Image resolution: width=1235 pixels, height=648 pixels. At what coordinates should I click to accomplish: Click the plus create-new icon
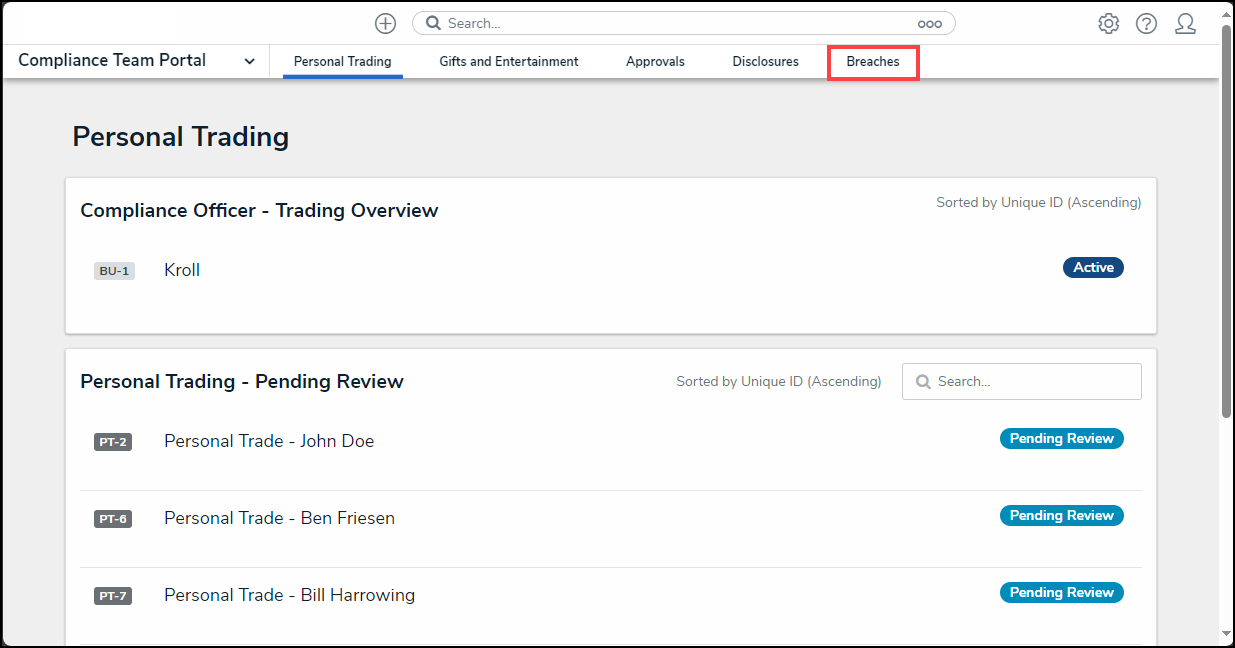[385, 23]
